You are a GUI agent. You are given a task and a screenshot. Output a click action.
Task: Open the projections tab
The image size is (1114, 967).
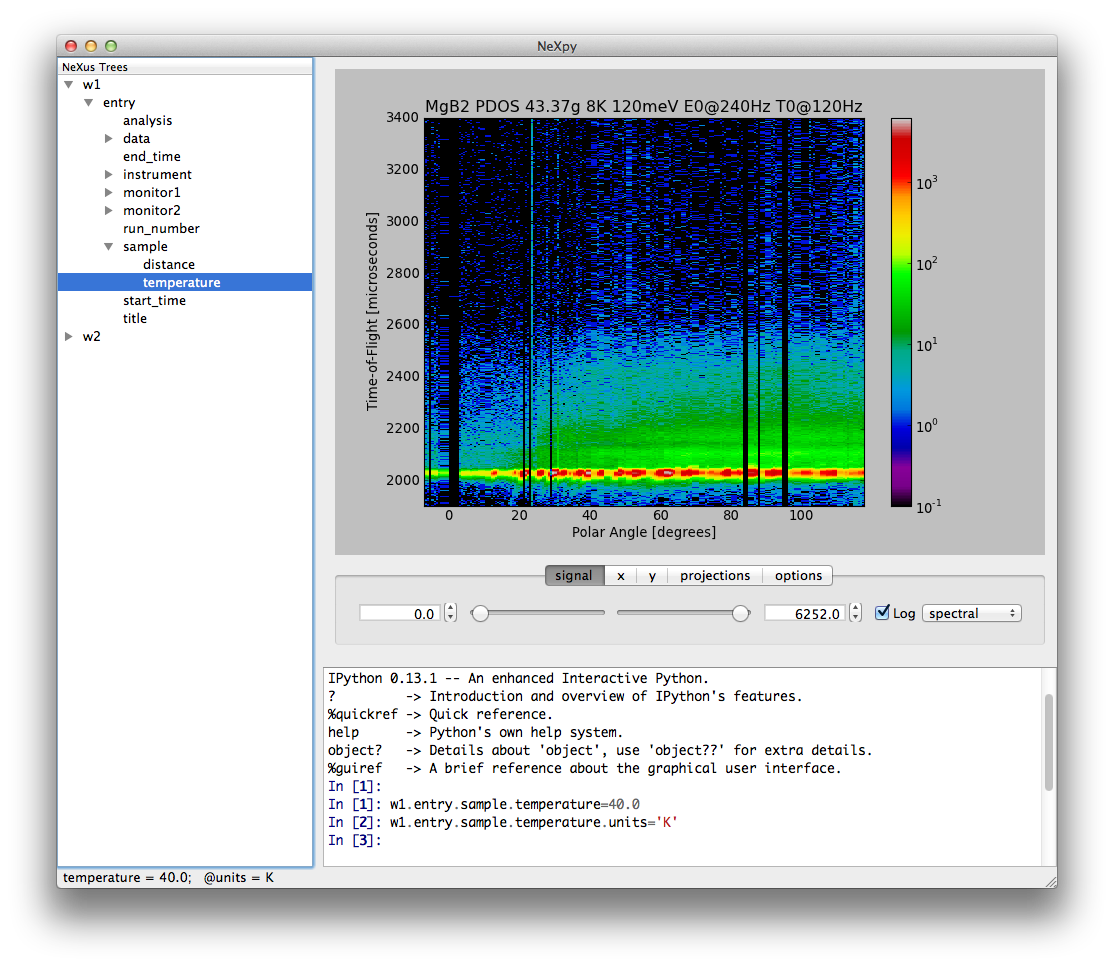coord(715,576)
